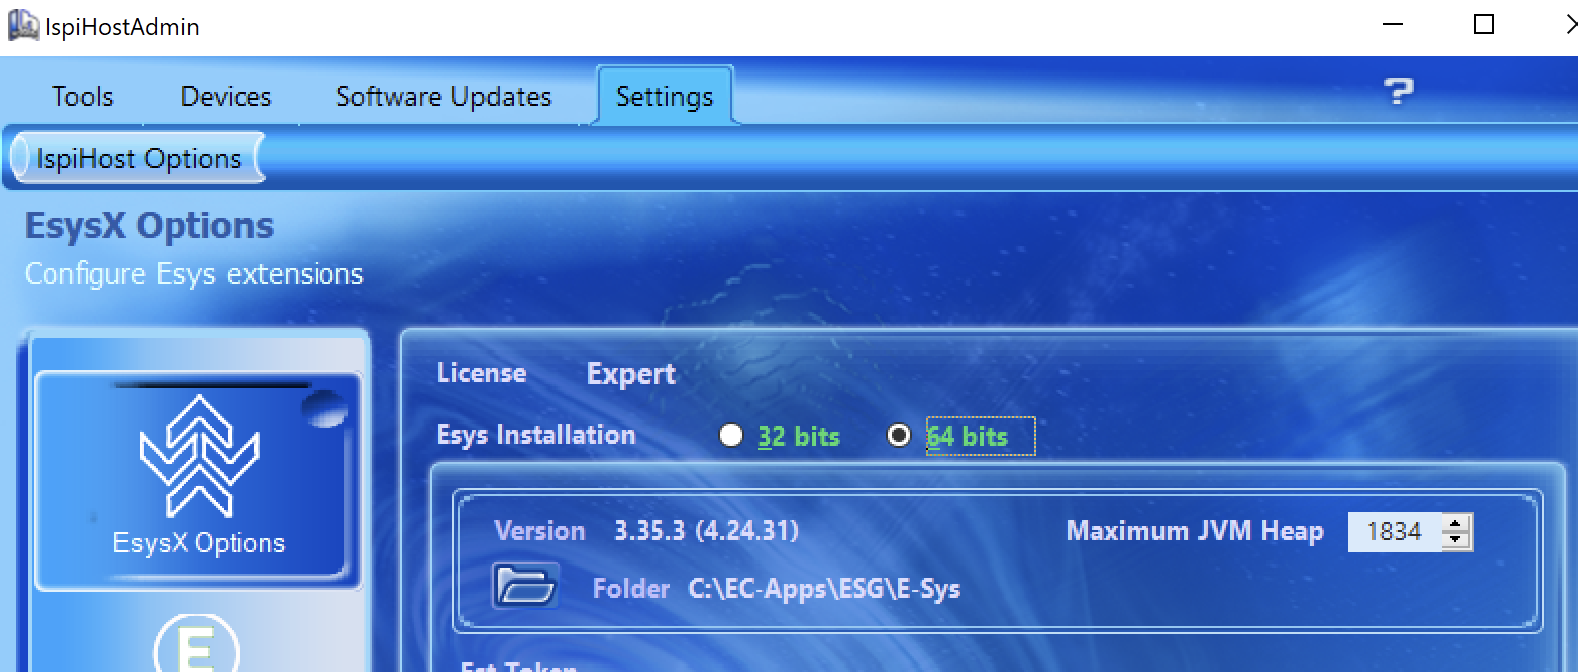Open the Tools tab
This screenshot has height=672, width=1578.
click(x=83, y=97)
